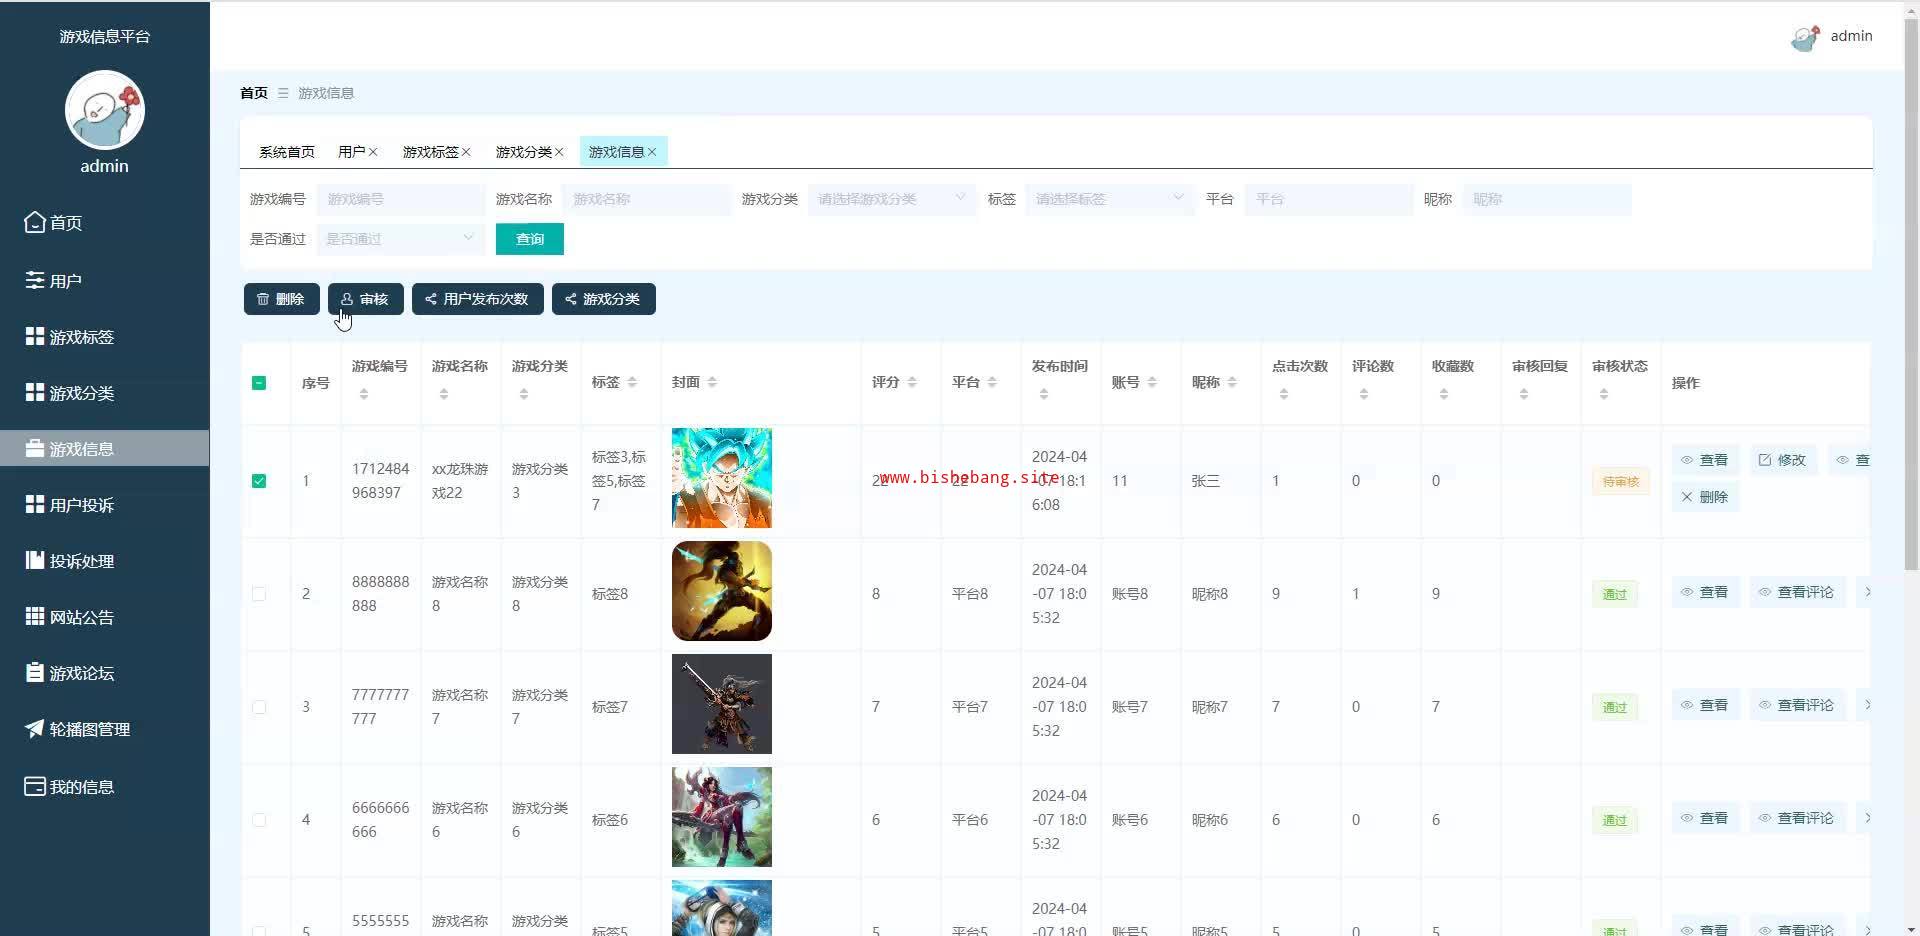Open the 是否通过 dropdown
Image resolution: width=1920 pixels, height=936 pixels.
tap(400, 239)
